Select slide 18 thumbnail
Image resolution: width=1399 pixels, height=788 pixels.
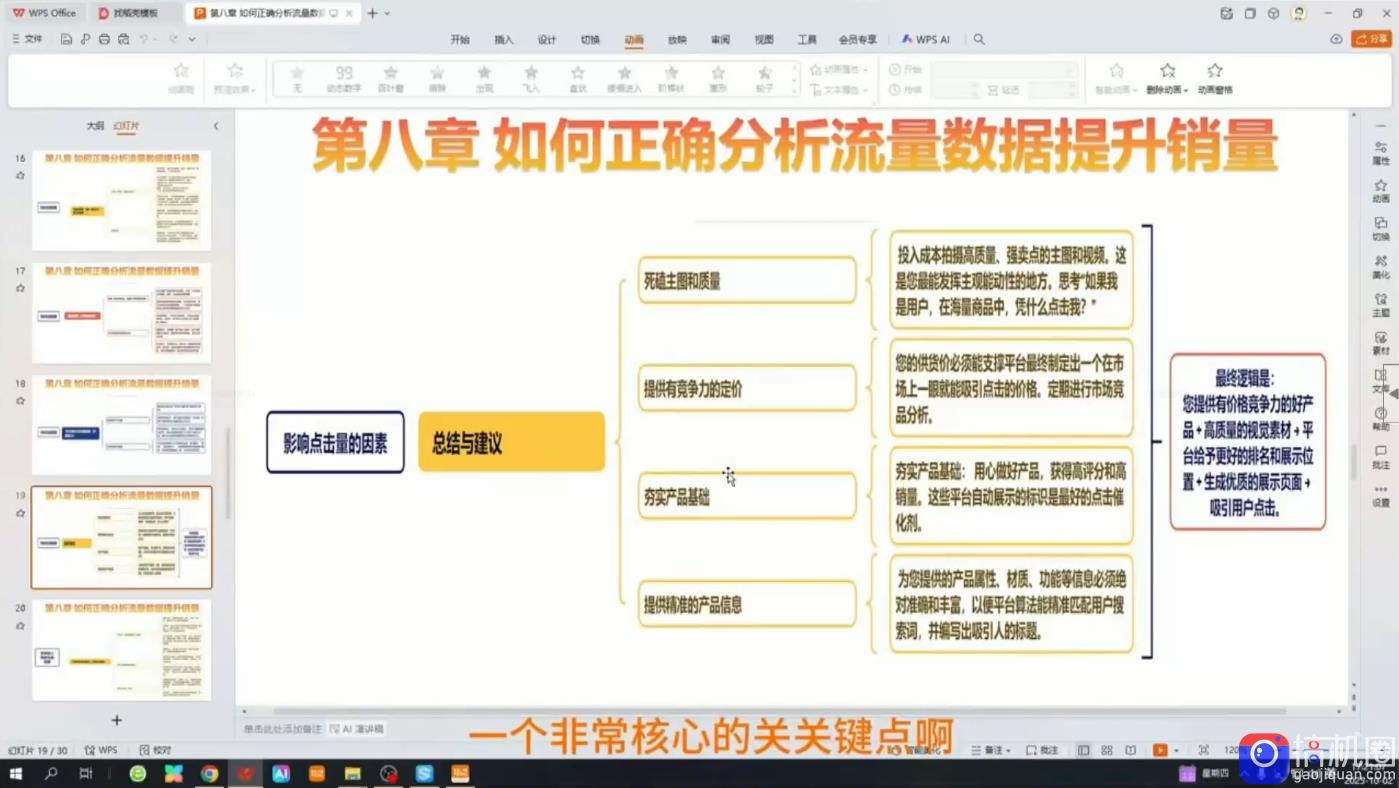click(x=121, y=425)
